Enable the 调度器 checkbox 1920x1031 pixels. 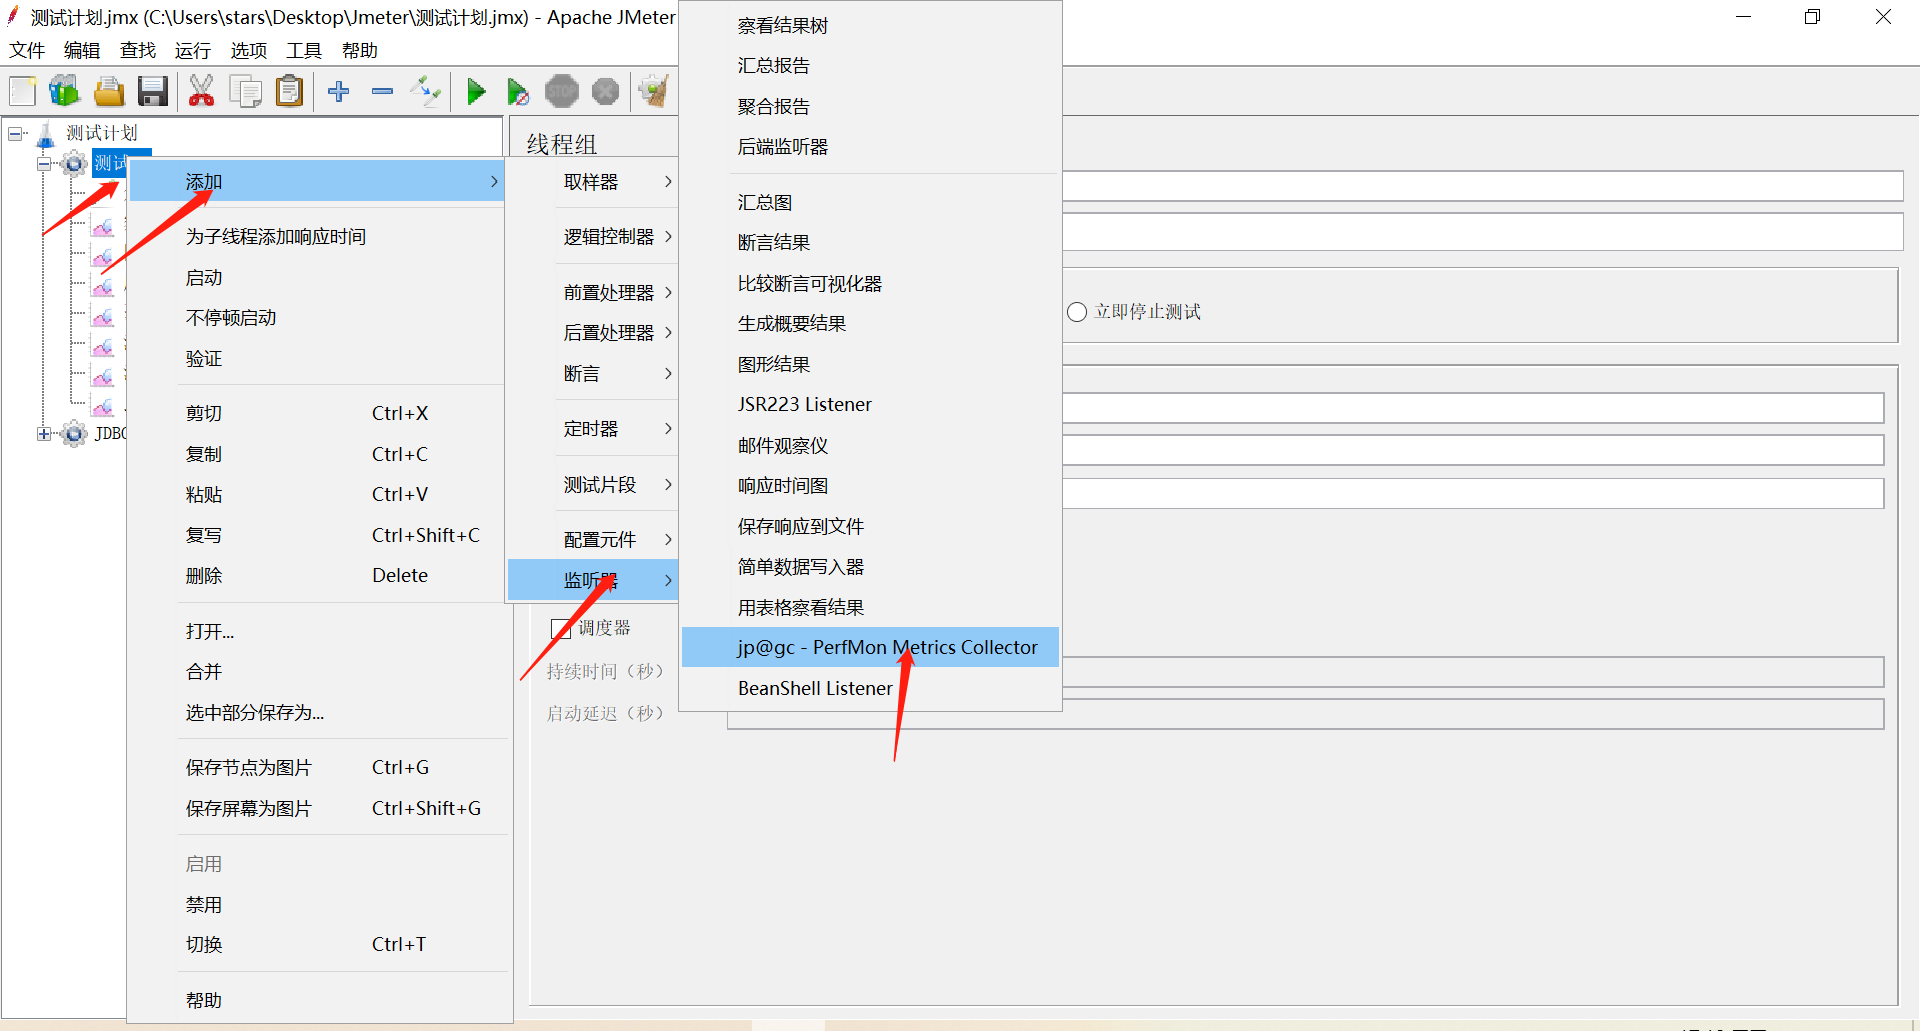click(560, 627)
